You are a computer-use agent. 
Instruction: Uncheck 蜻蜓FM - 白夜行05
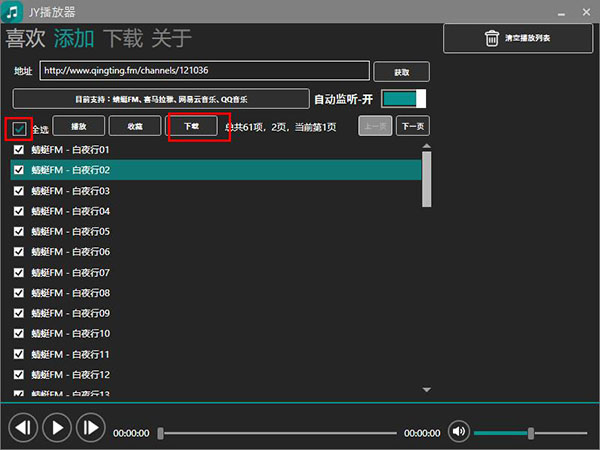[19, 232]
